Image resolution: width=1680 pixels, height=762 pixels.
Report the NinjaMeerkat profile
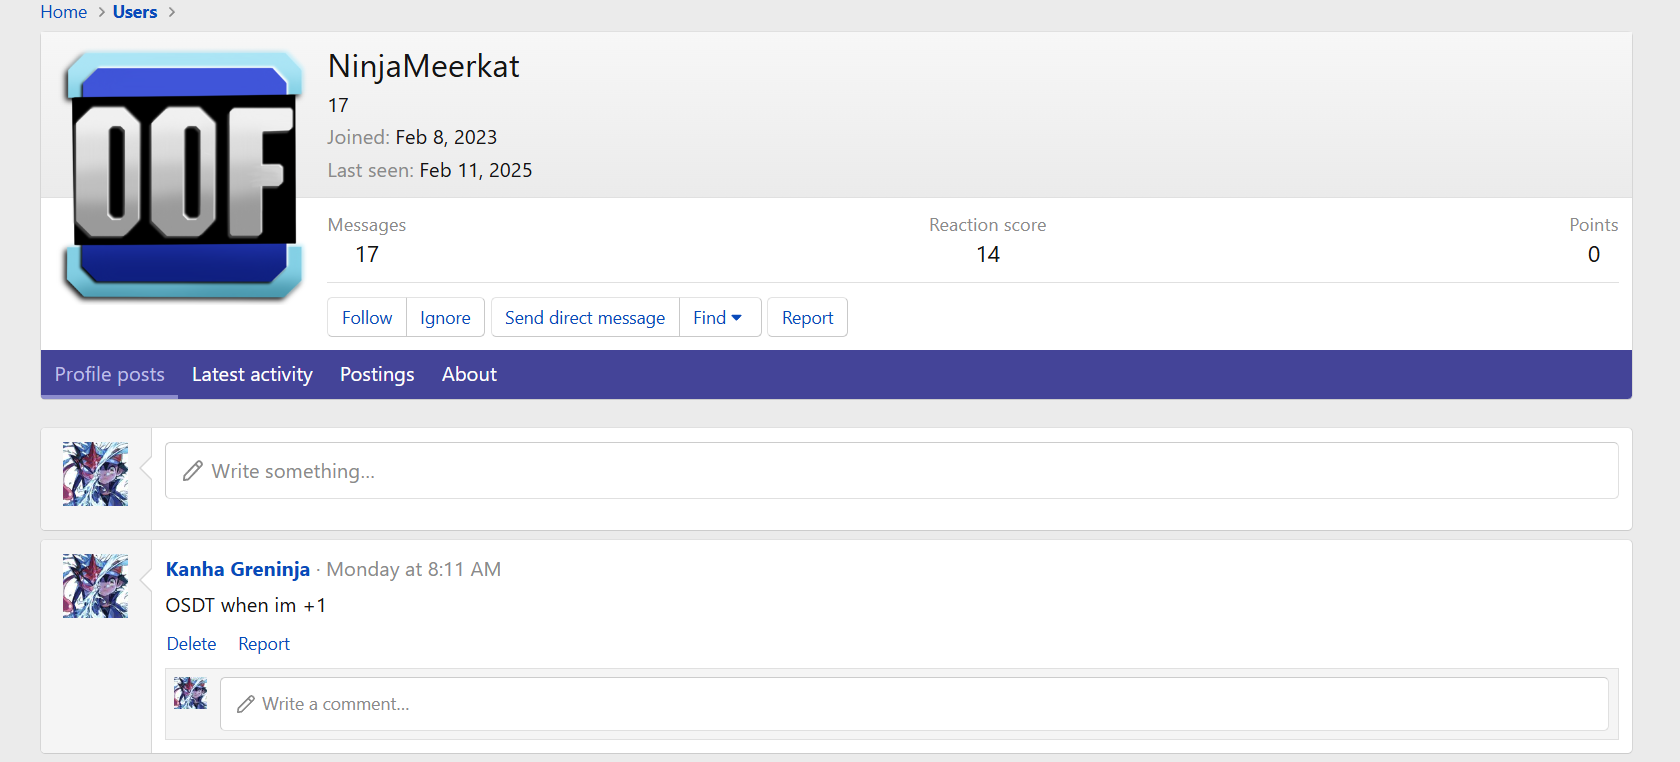807,318
